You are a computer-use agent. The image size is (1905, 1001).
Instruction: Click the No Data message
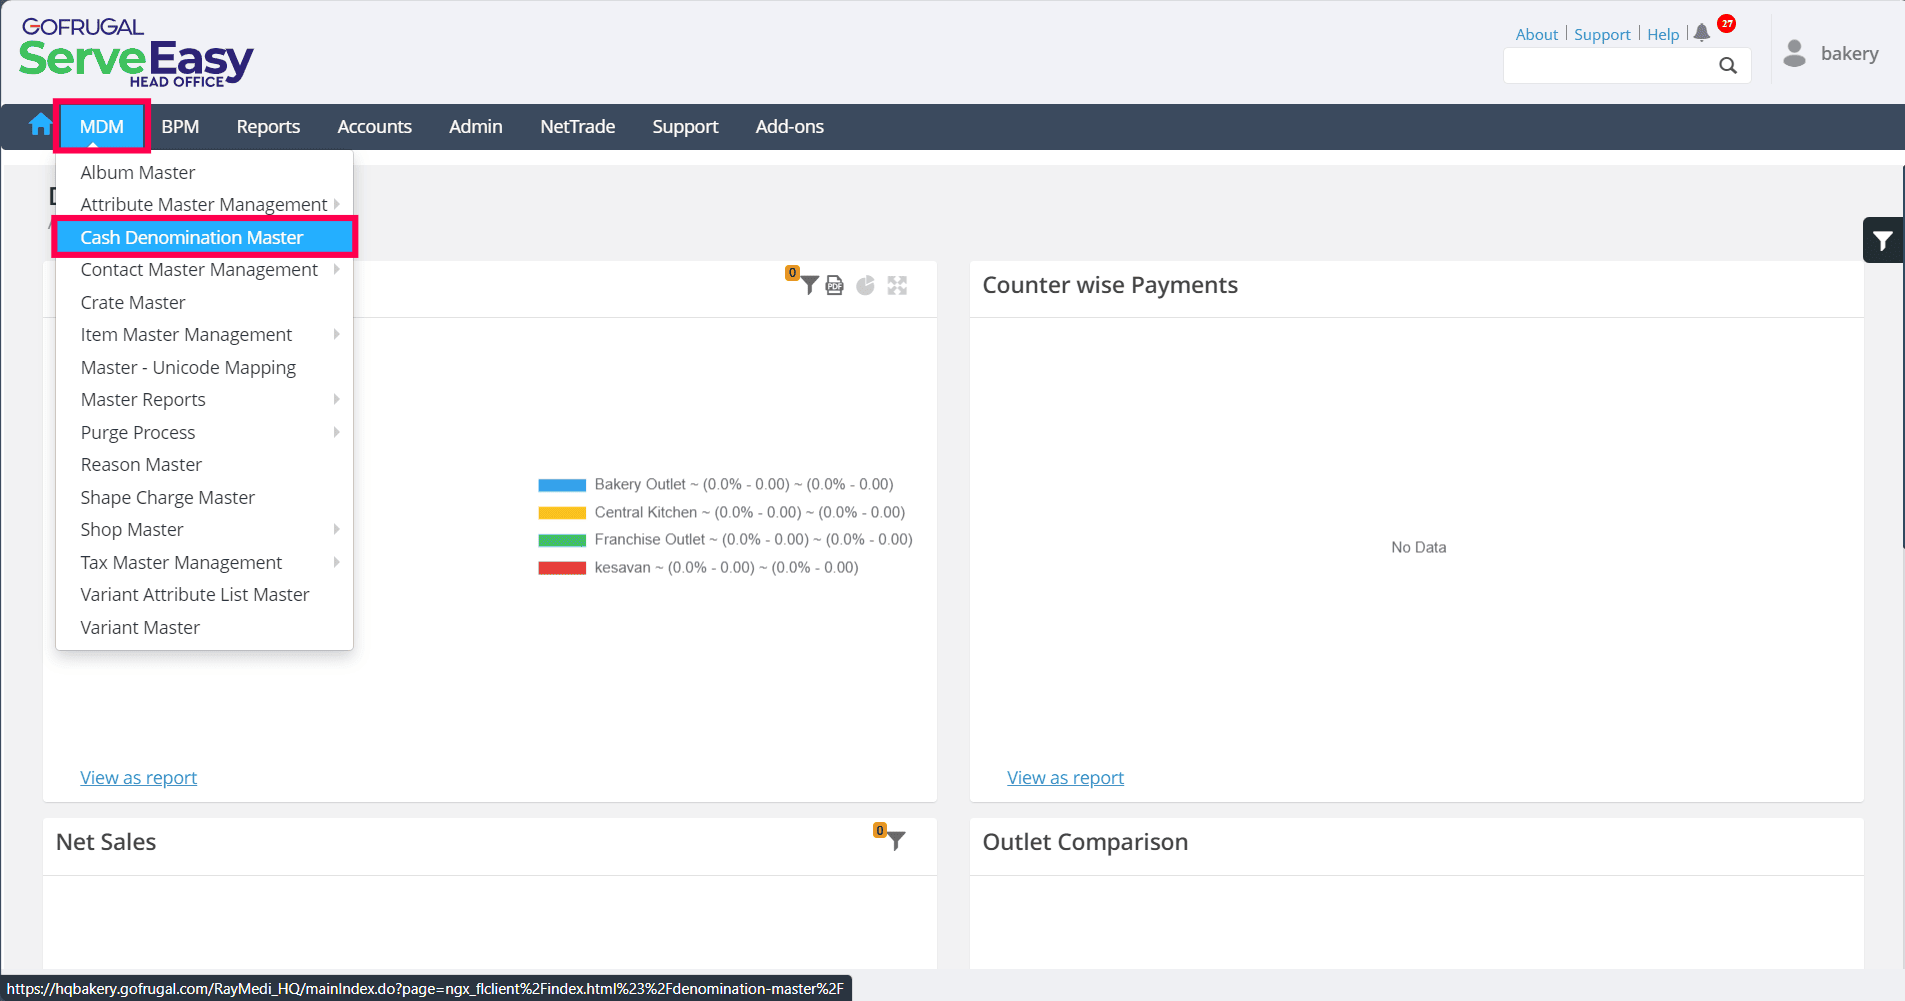(1418, 547)
